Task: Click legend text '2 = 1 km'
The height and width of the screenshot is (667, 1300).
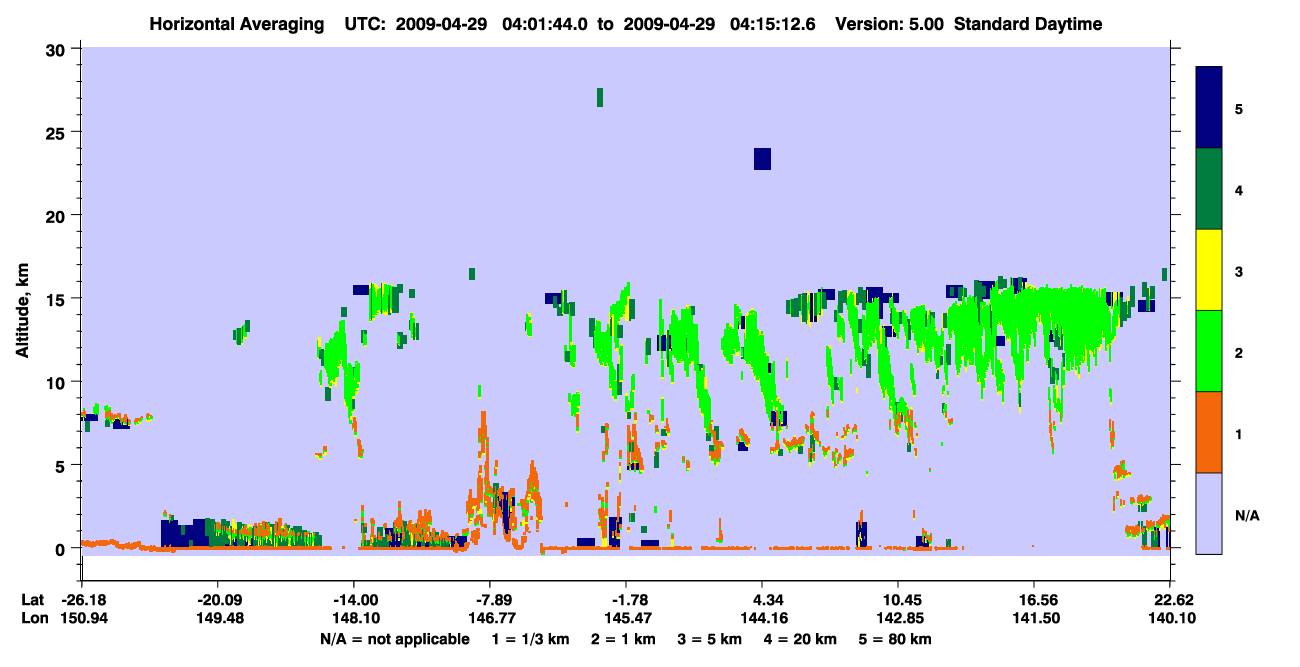Action: click(624, 639)
